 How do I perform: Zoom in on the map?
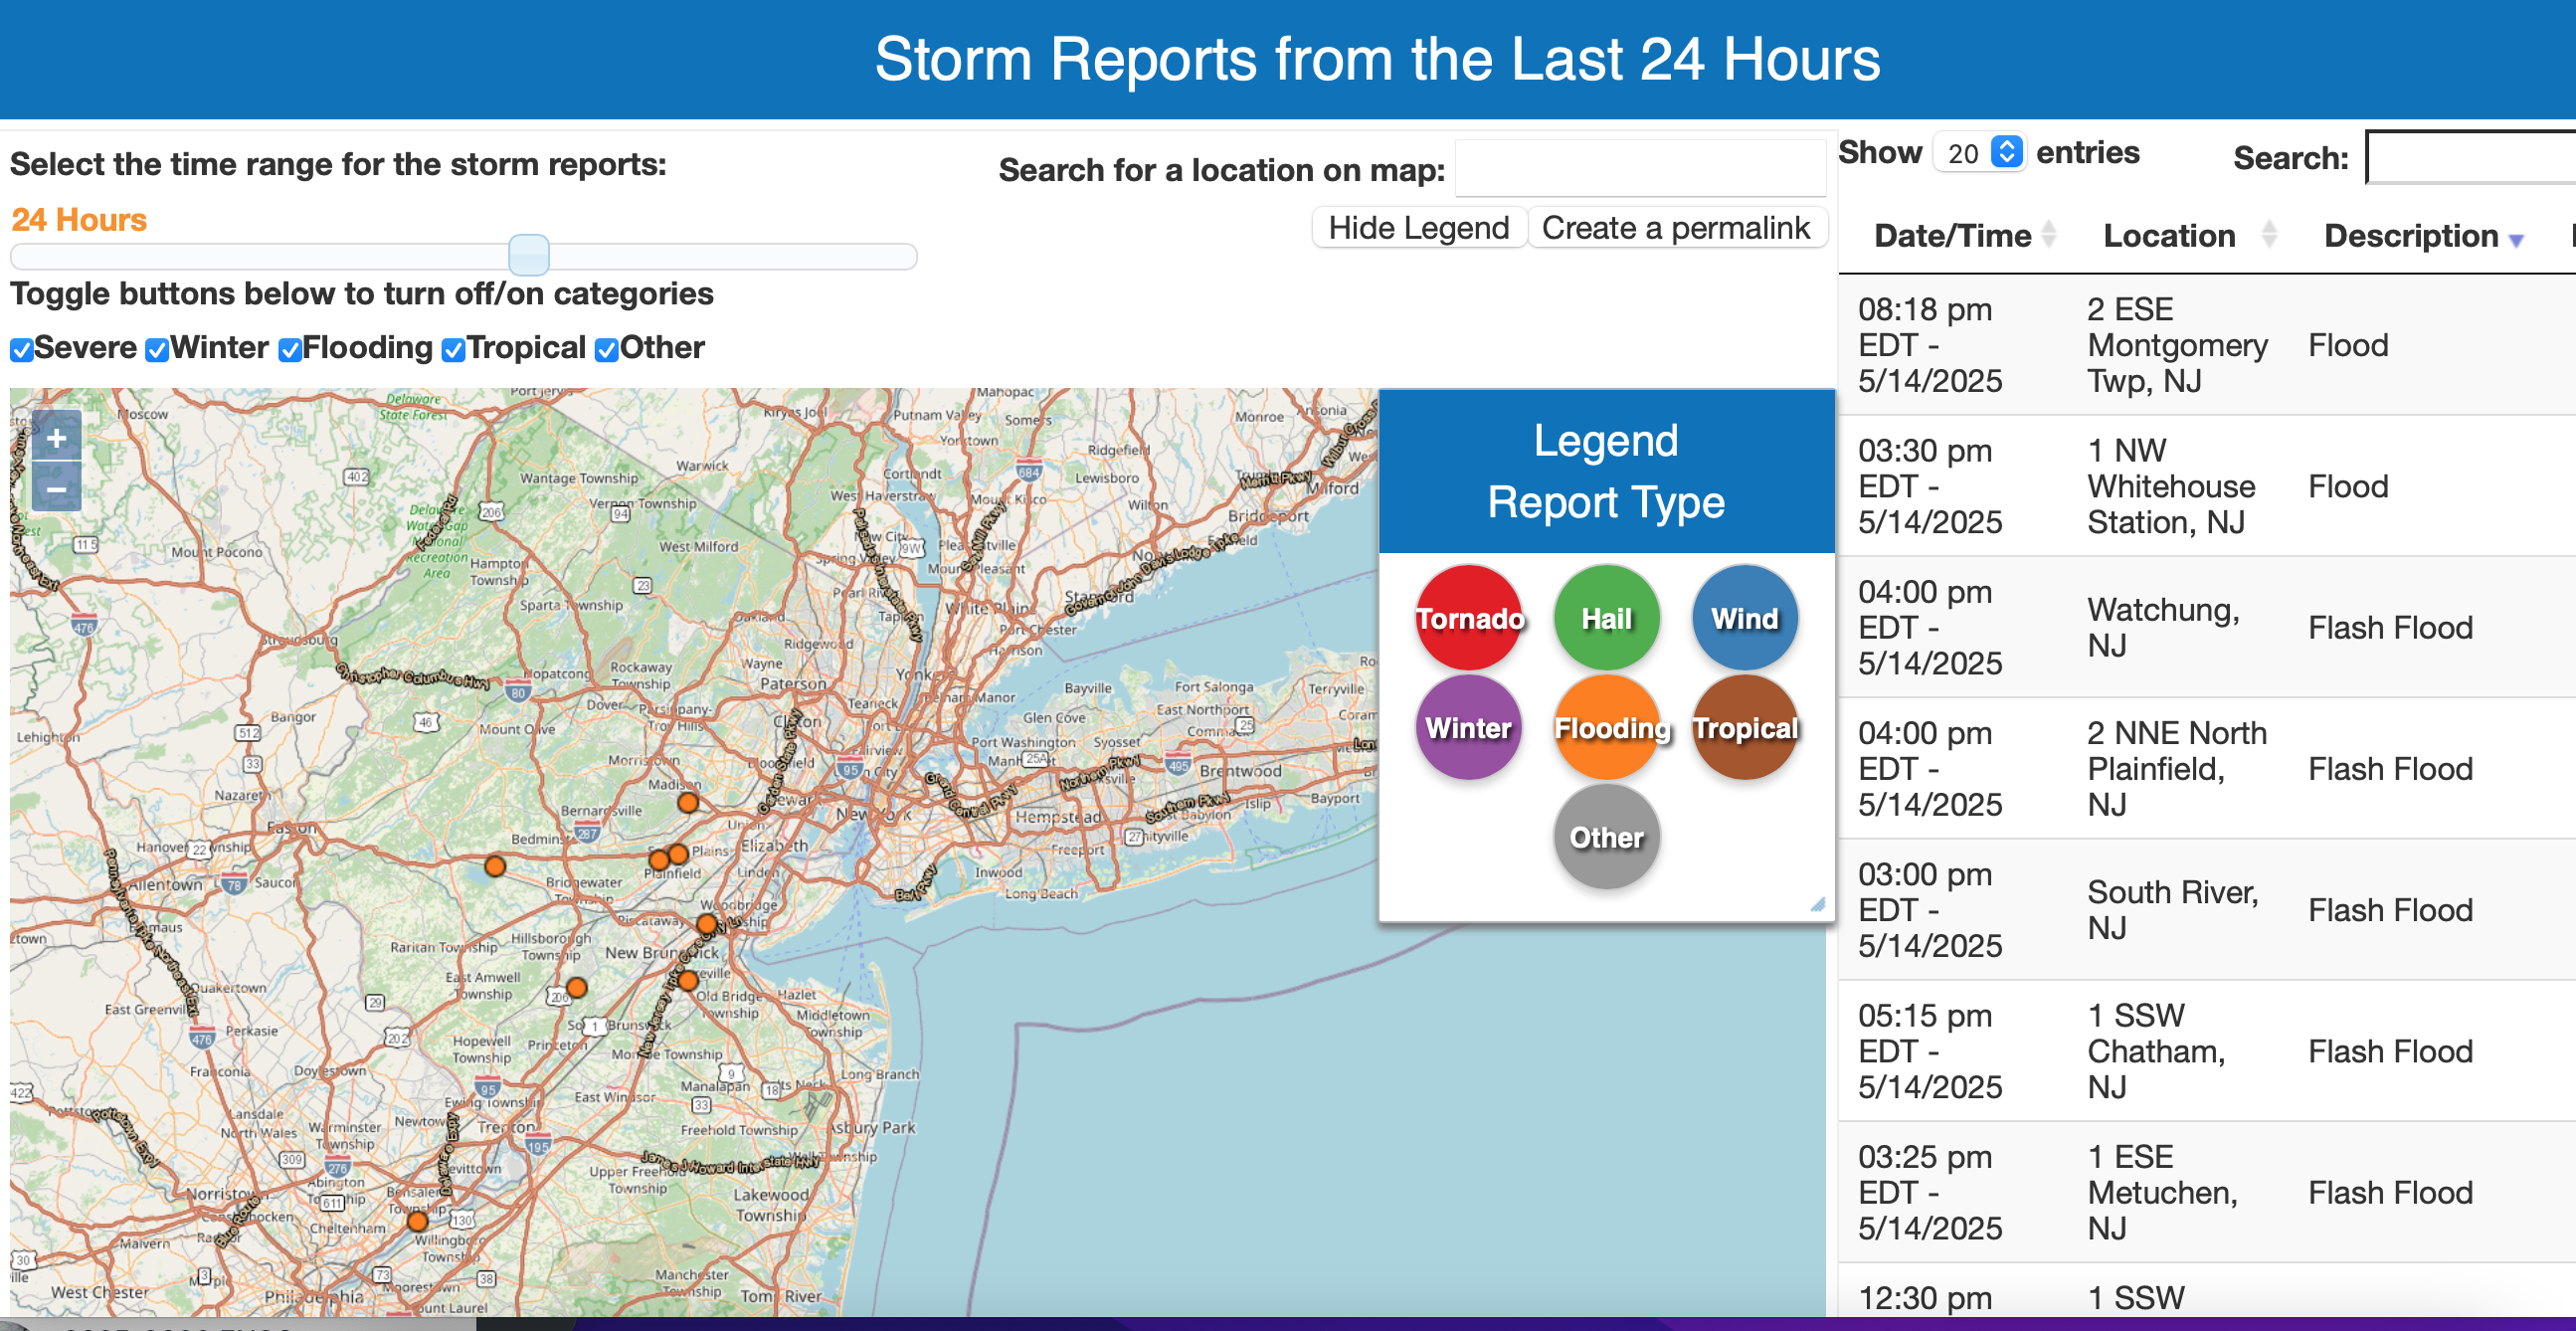coord(57,438)
